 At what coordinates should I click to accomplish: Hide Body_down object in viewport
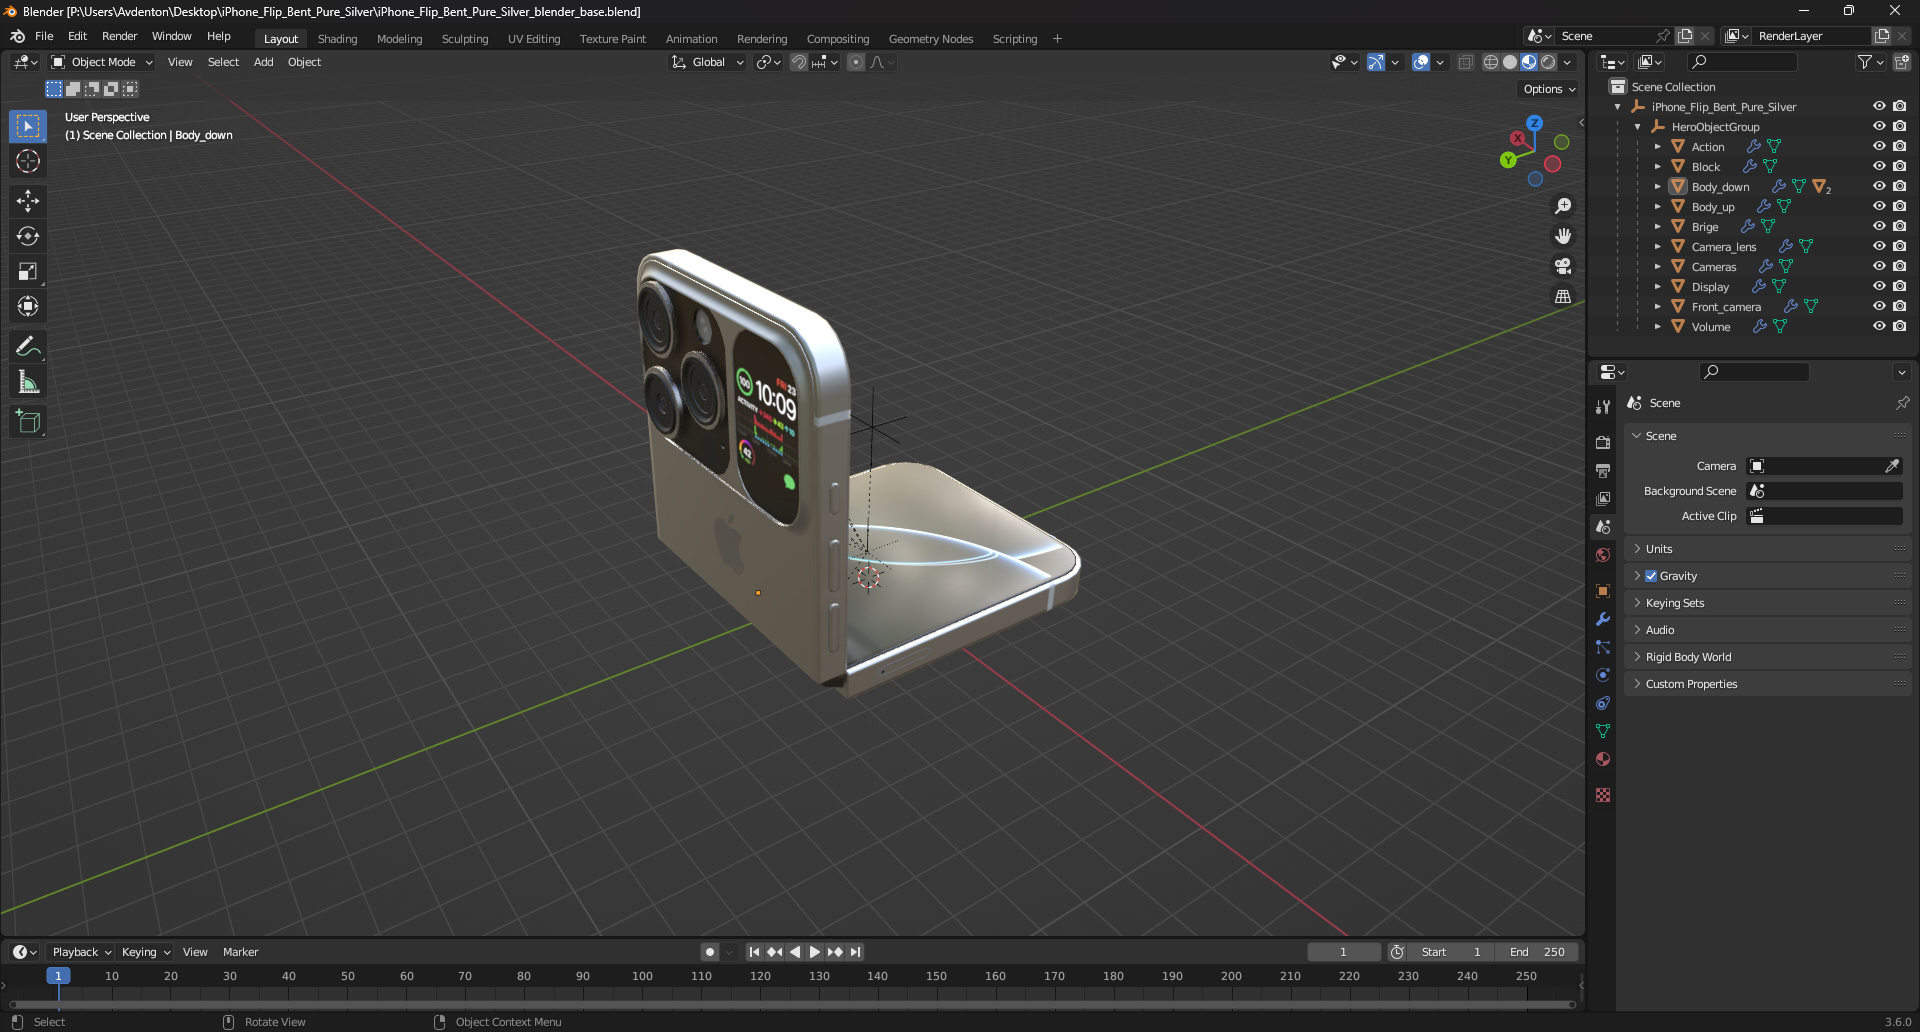tap(1879, 186)
